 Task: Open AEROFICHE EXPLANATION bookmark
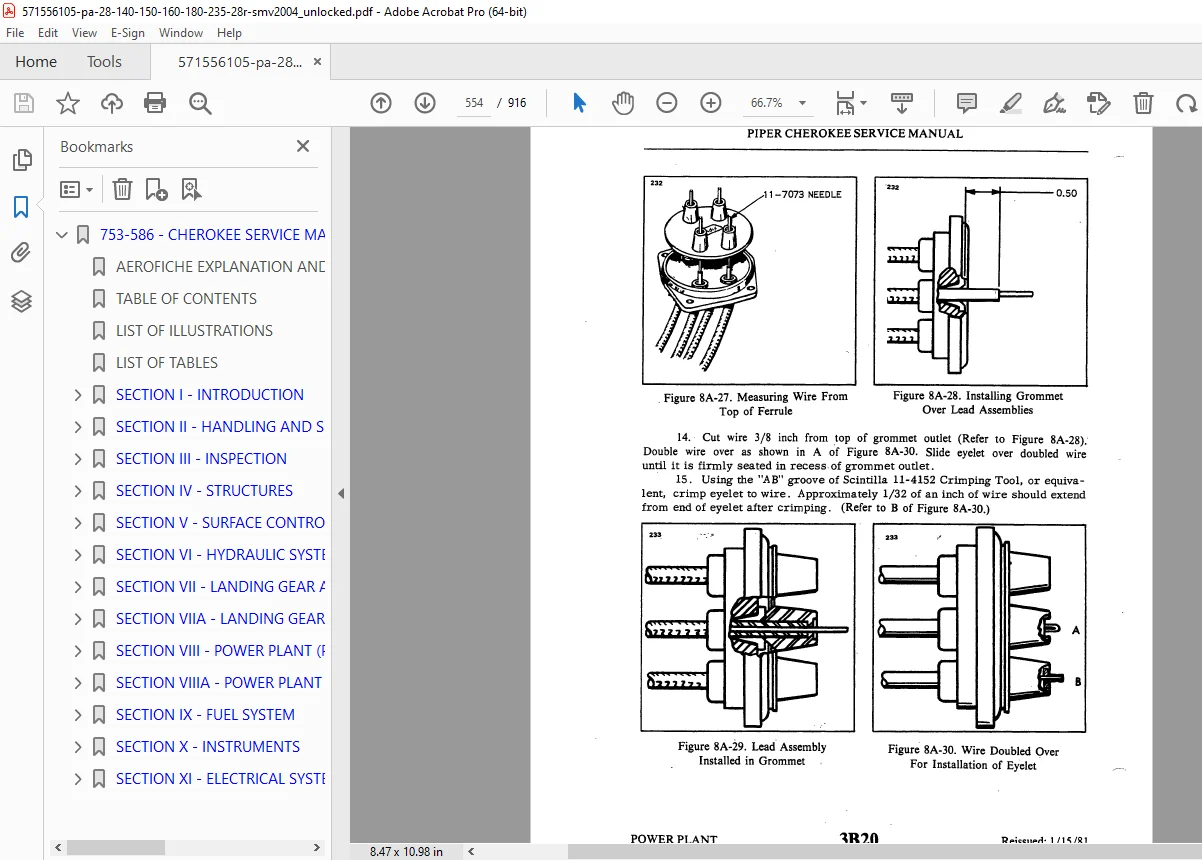(x=220, y=267)
